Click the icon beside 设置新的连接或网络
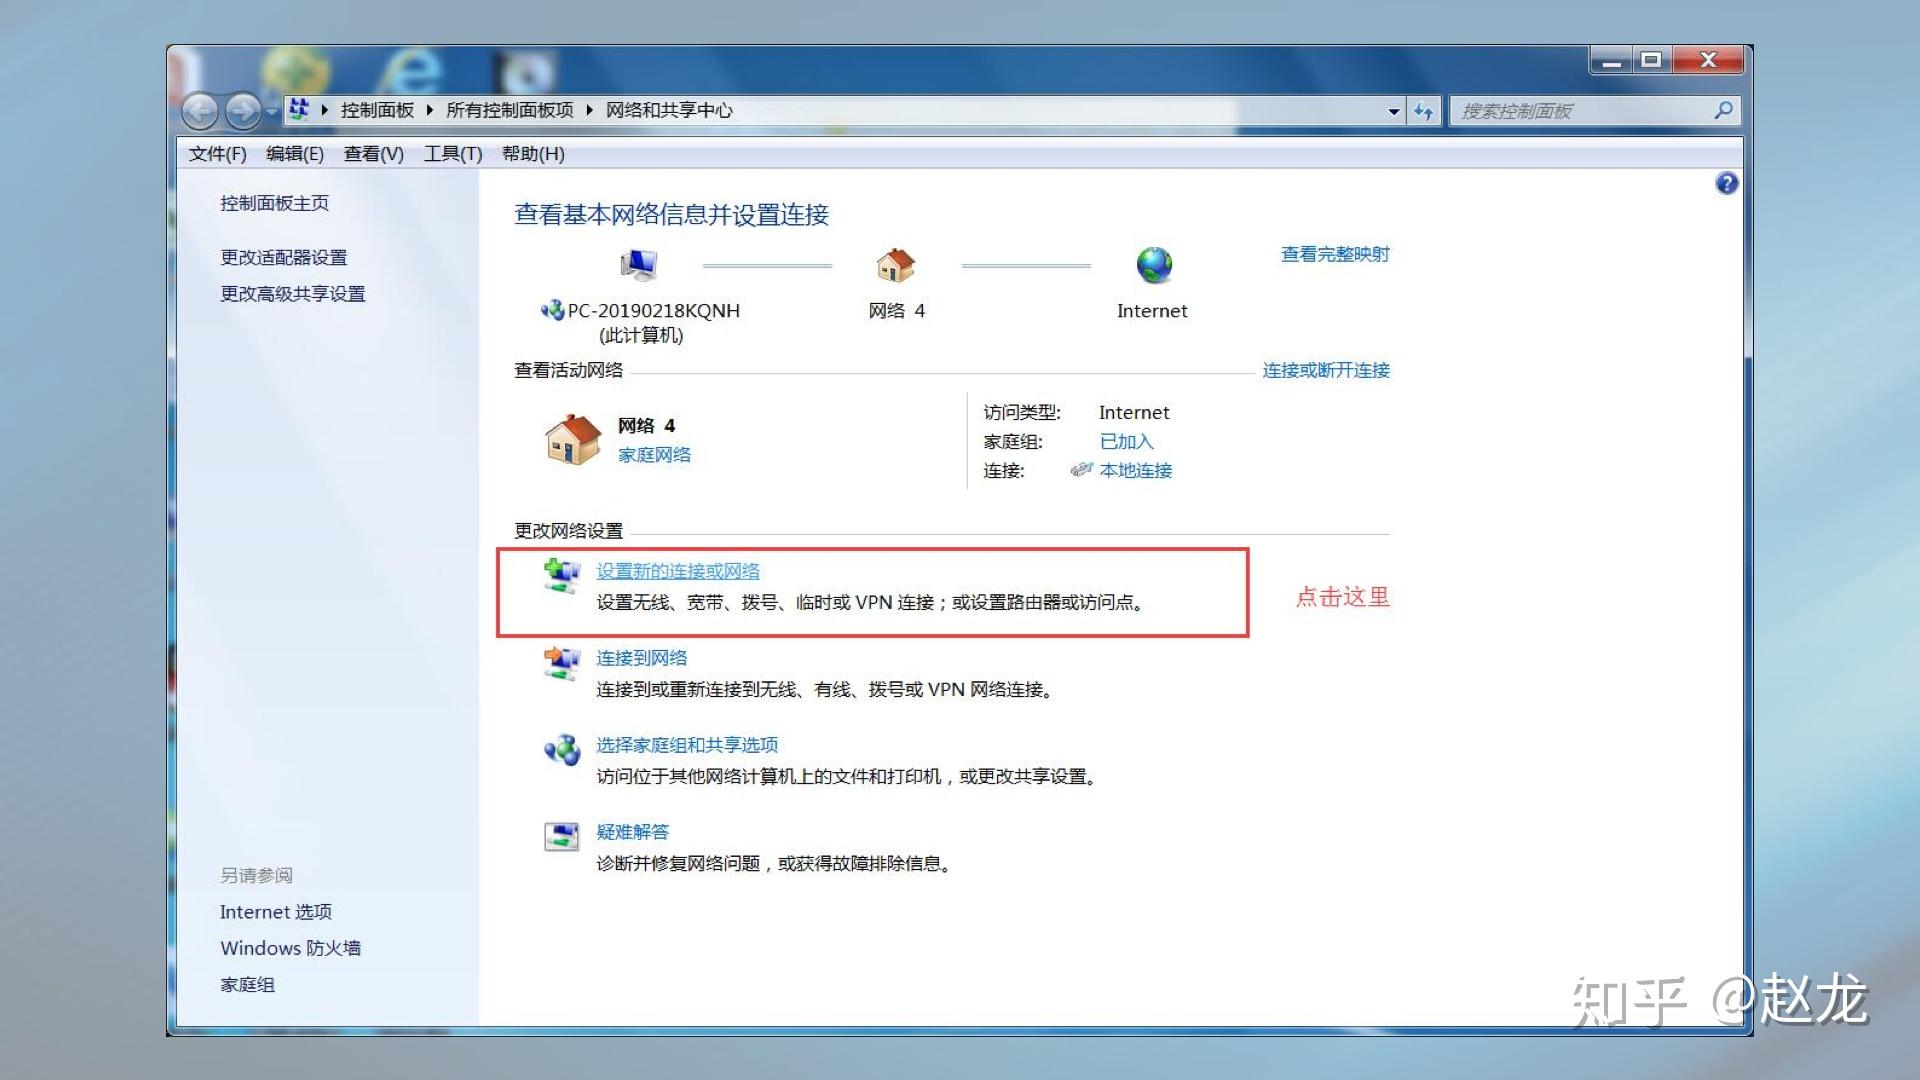Screen dimensions: 1920x1080 [x=561, y=576]
